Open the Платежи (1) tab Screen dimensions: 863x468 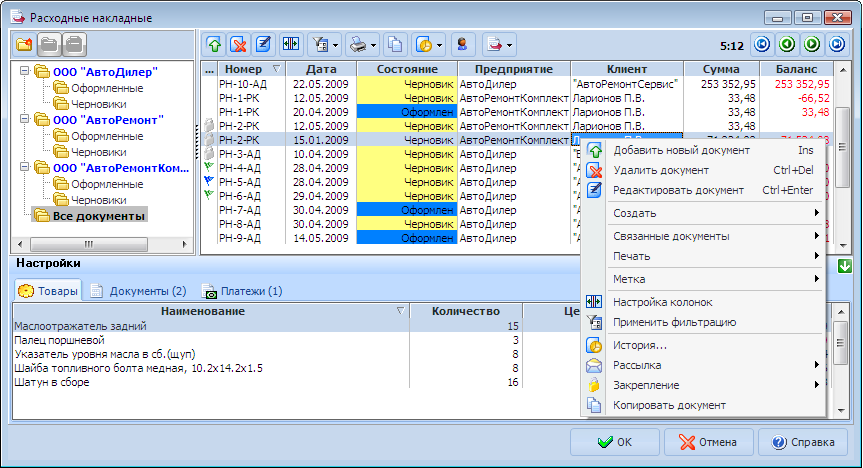click(x=243, y=291)
